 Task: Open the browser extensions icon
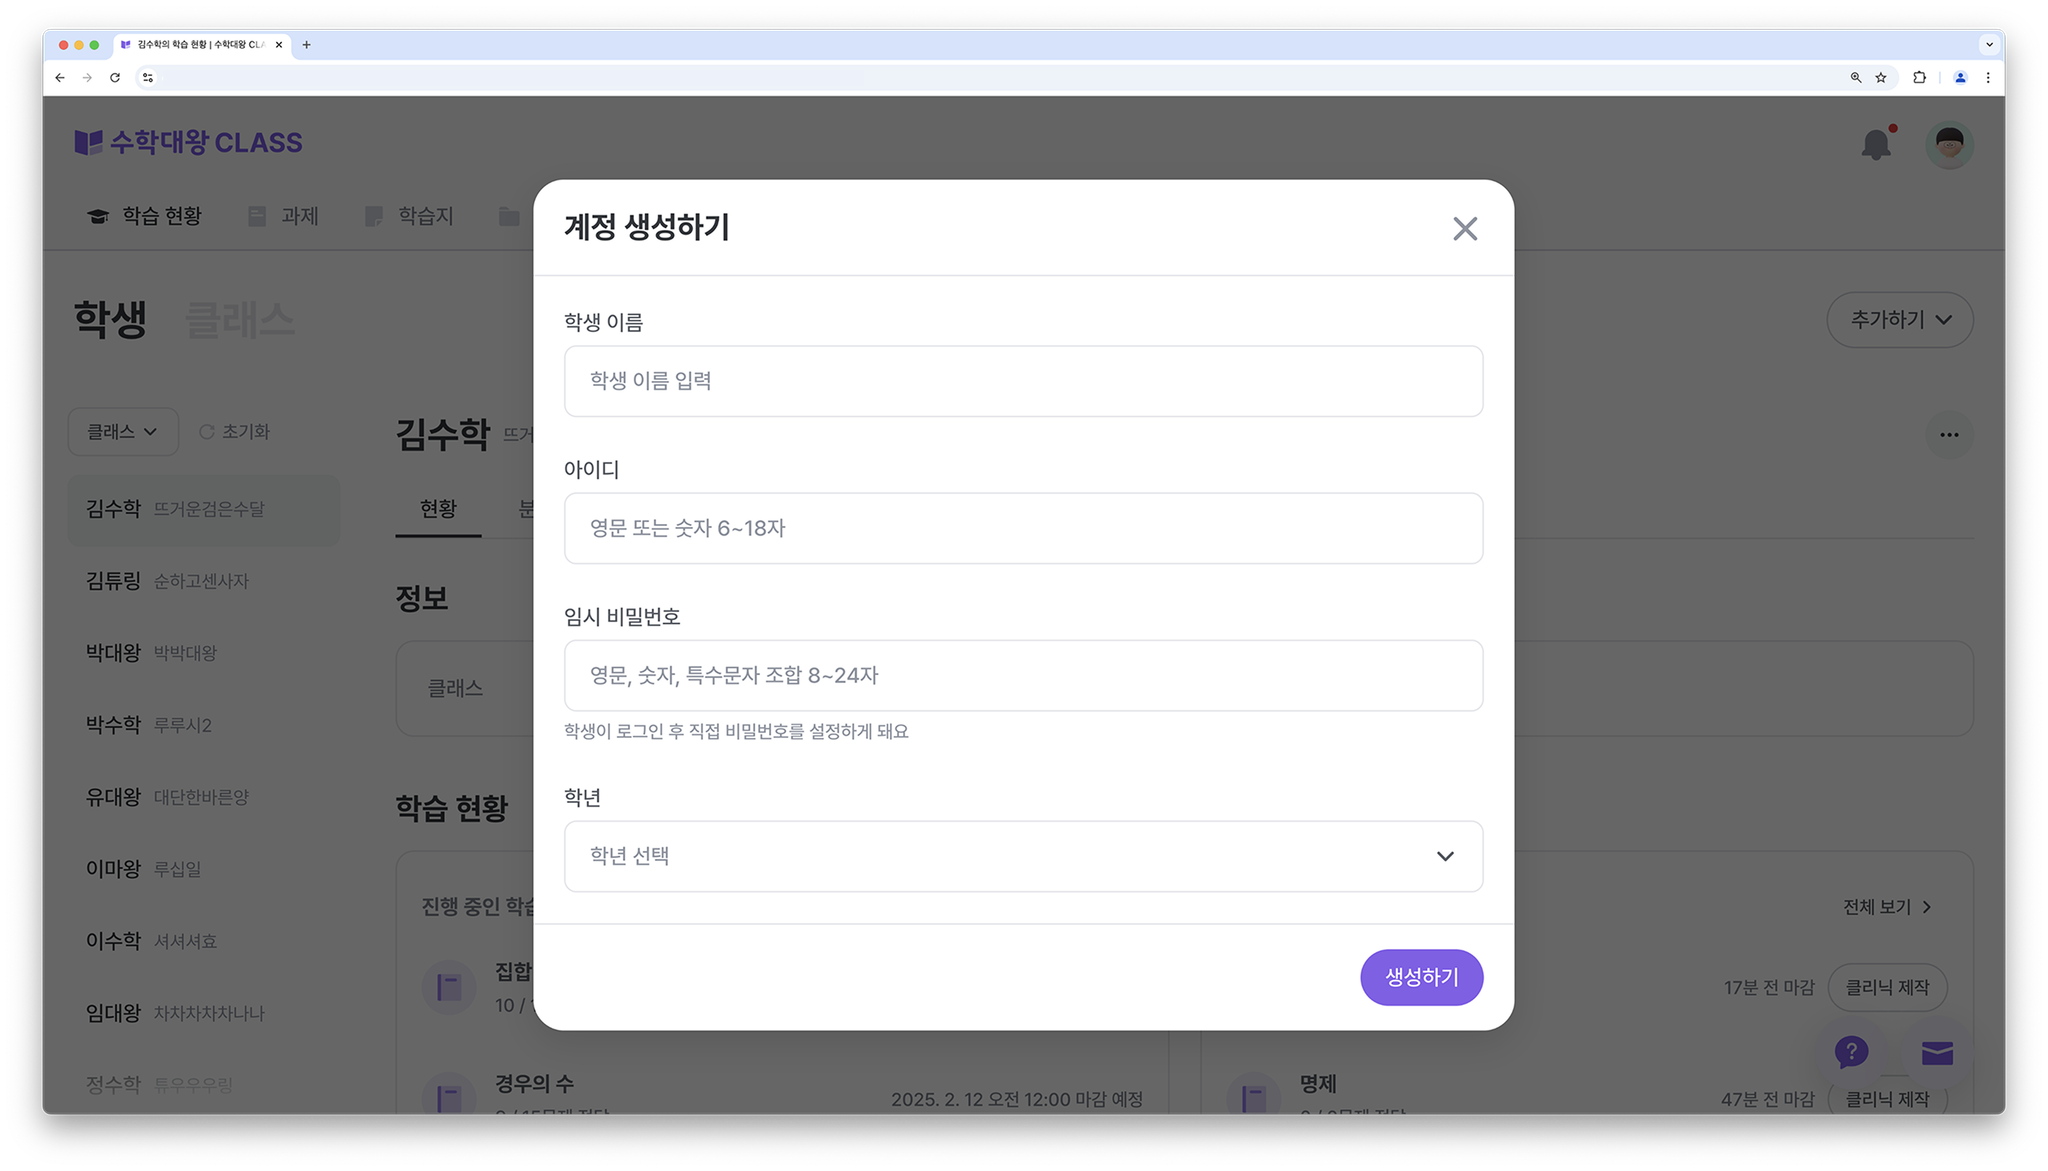point(1919,78)
